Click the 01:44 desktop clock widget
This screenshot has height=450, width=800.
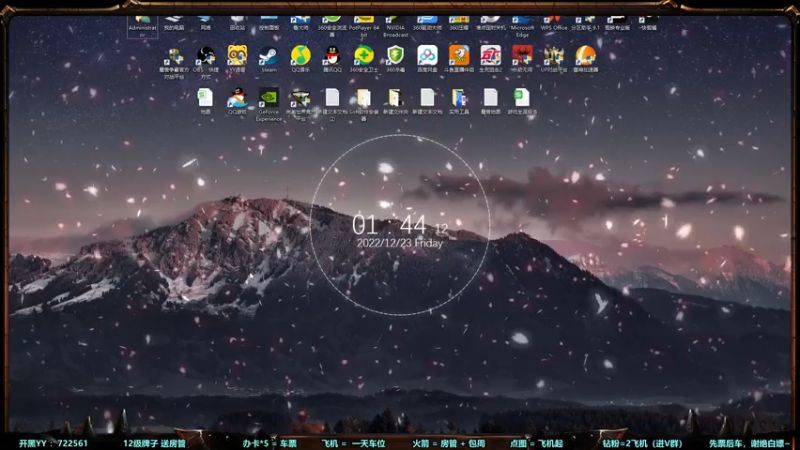(x=399, y=224)
